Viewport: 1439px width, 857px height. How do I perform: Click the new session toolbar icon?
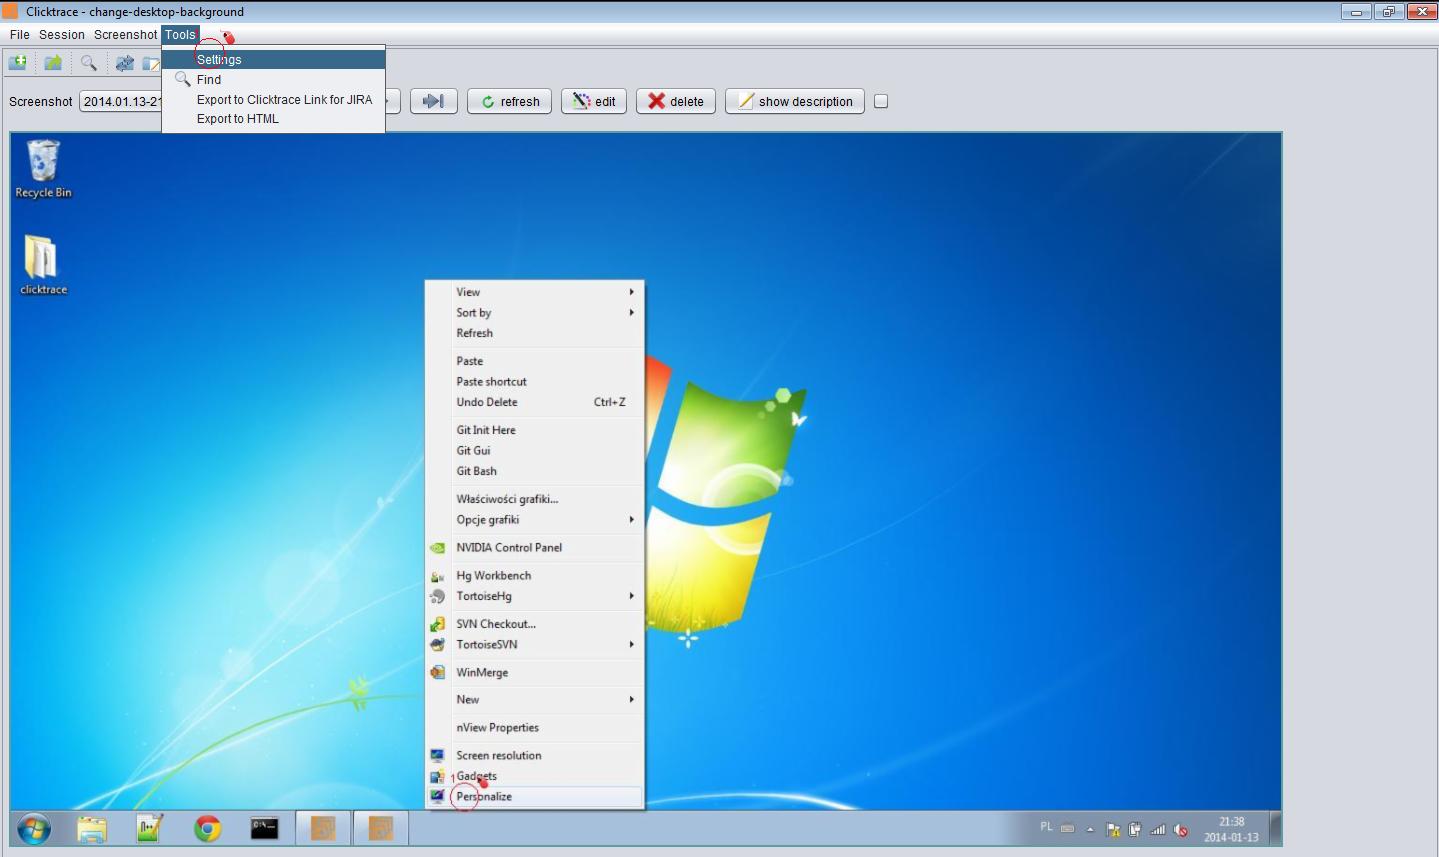(18, 63)
